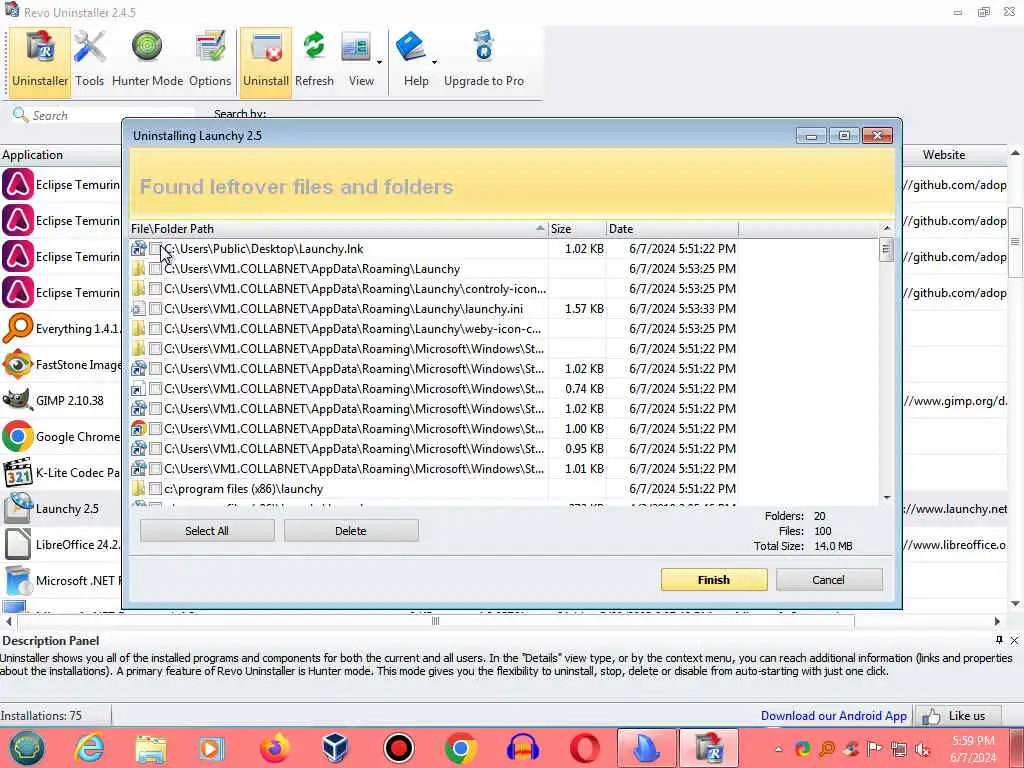The image size is (1024, 768).
Task: Show hidden system tray icons arrow
Action: [x=778, y=749]
